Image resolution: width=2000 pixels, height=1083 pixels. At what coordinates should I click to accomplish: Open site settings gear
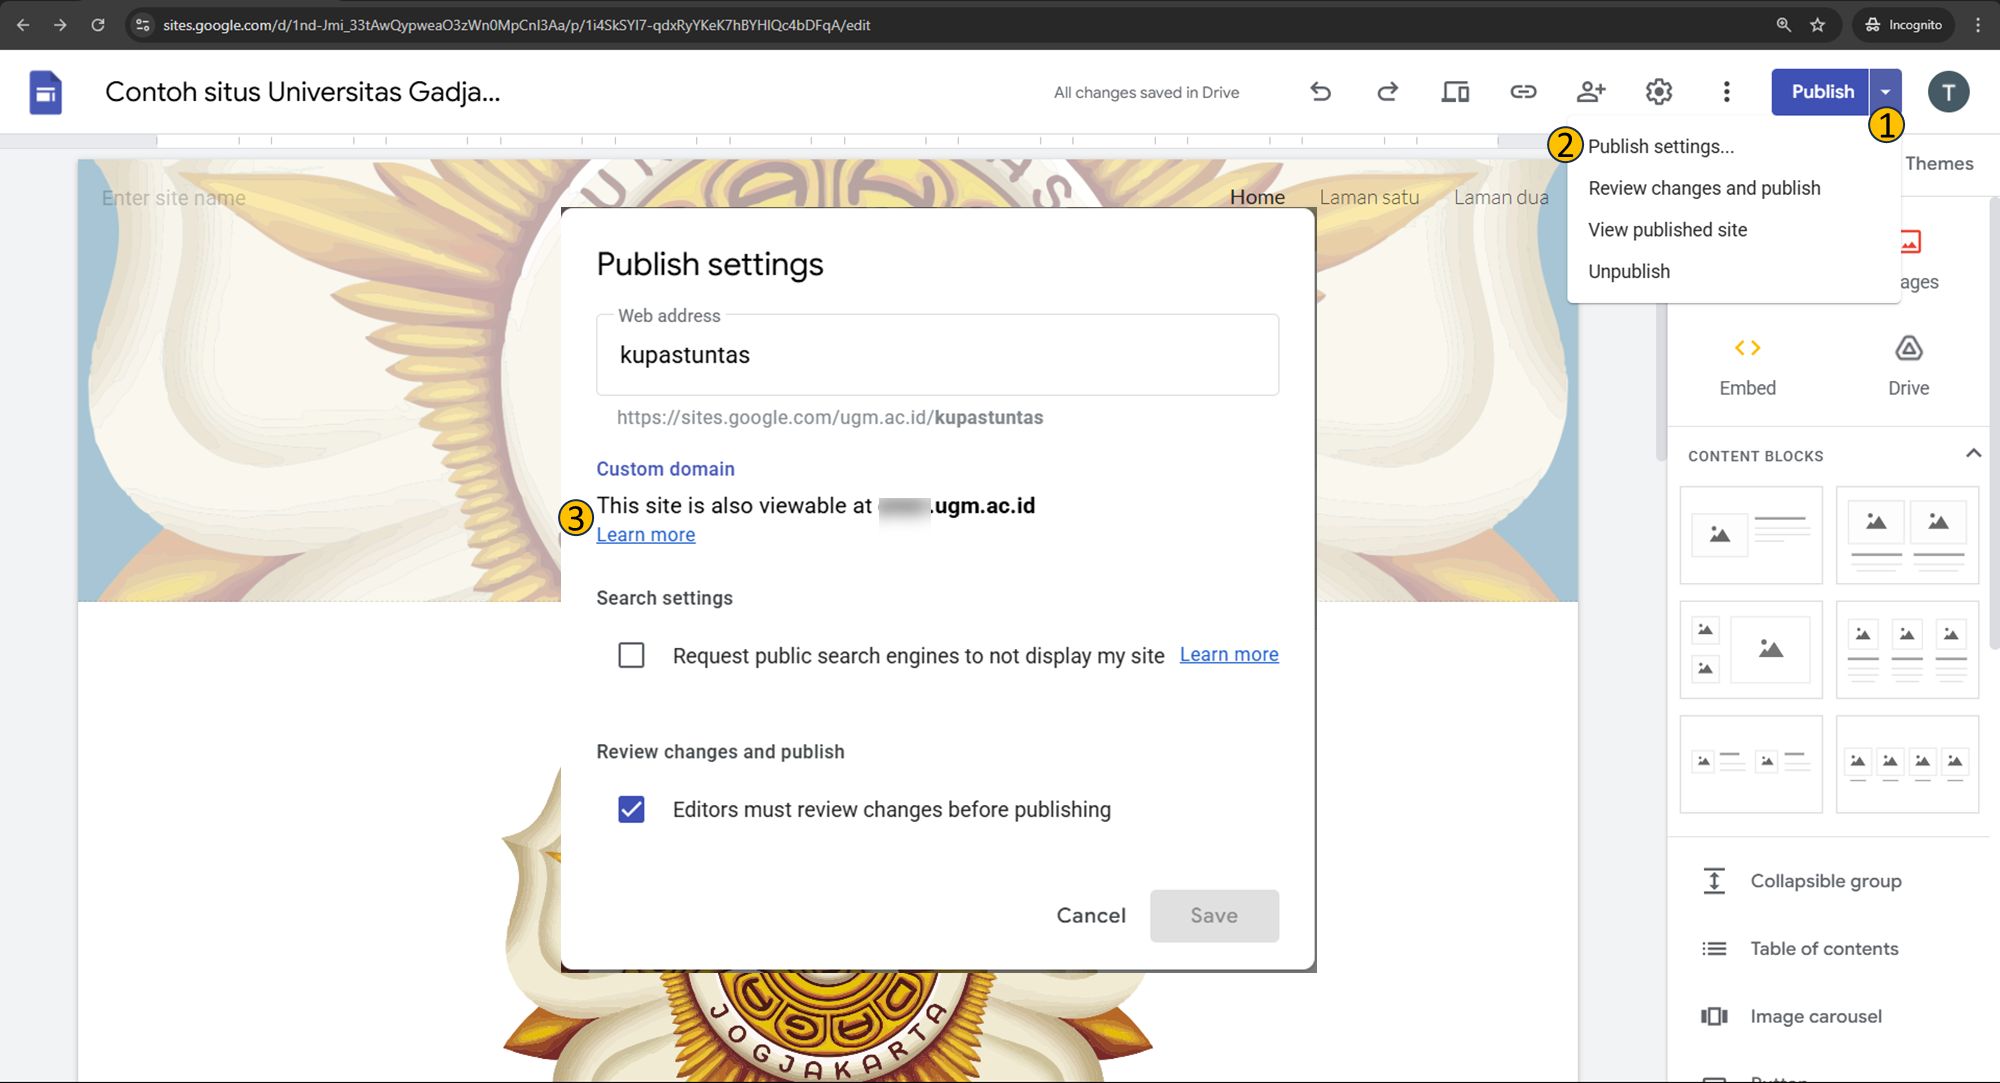coord(1659,92)
